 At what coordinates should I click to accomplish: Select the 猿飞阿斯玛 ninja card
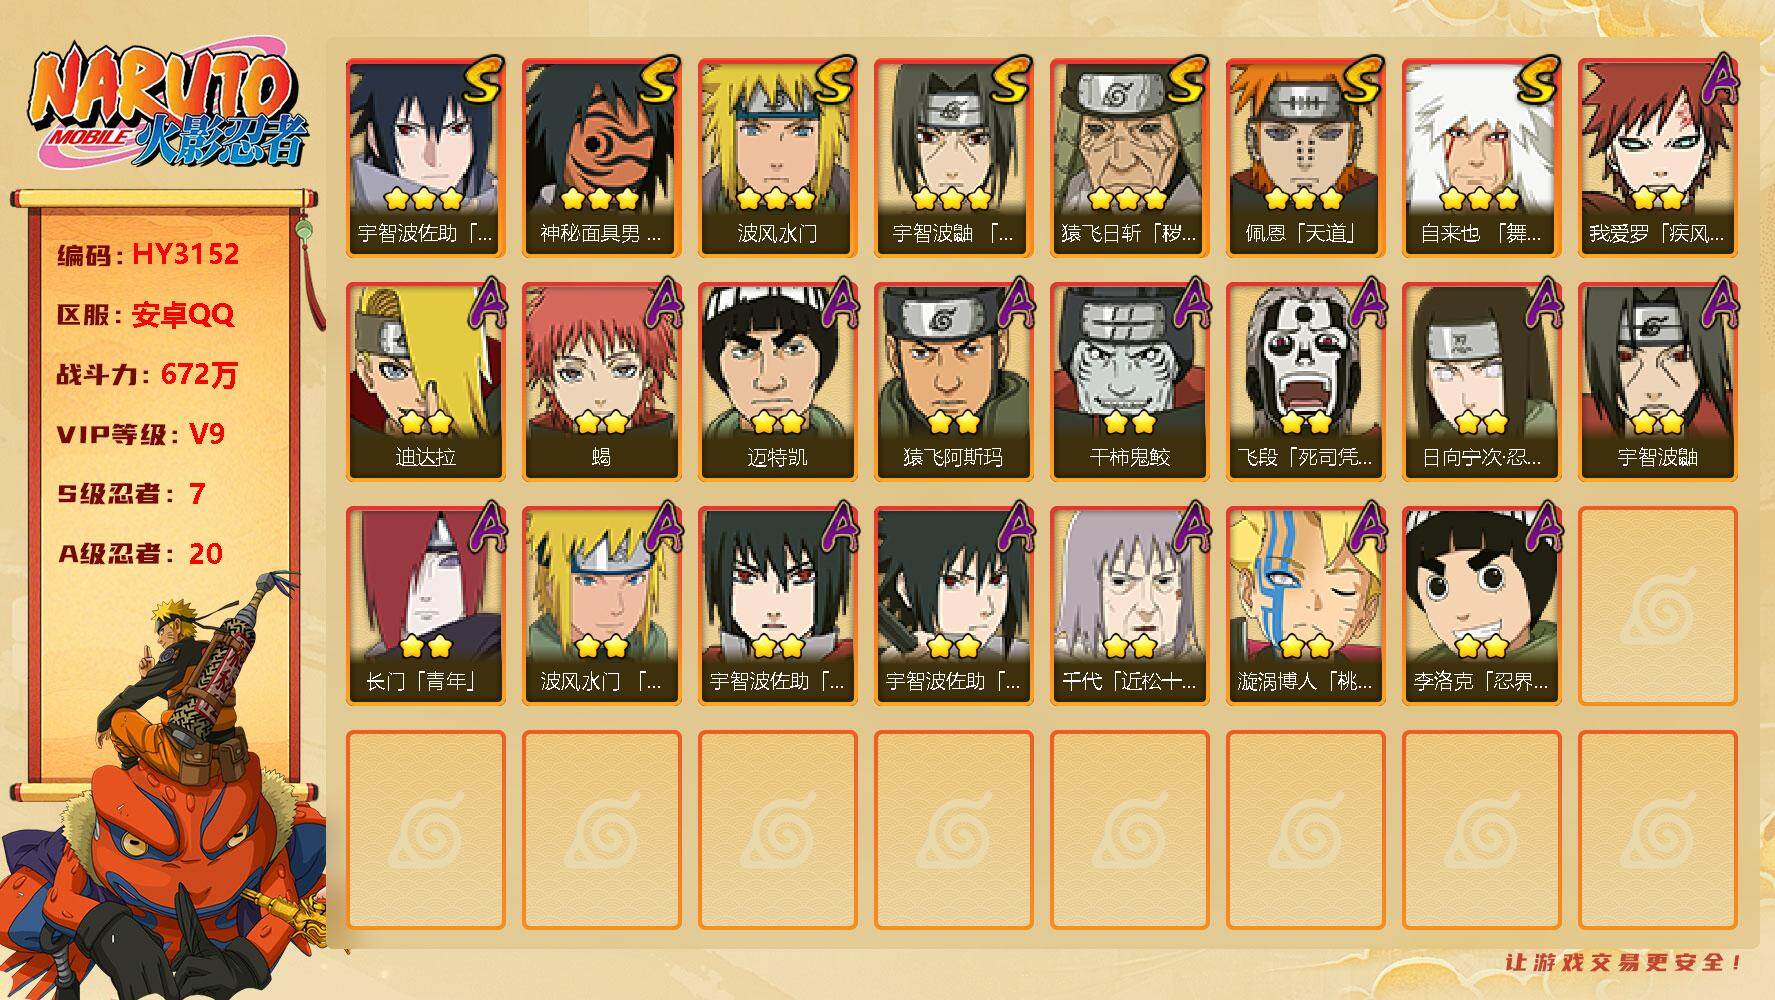[x=953, y=382]
